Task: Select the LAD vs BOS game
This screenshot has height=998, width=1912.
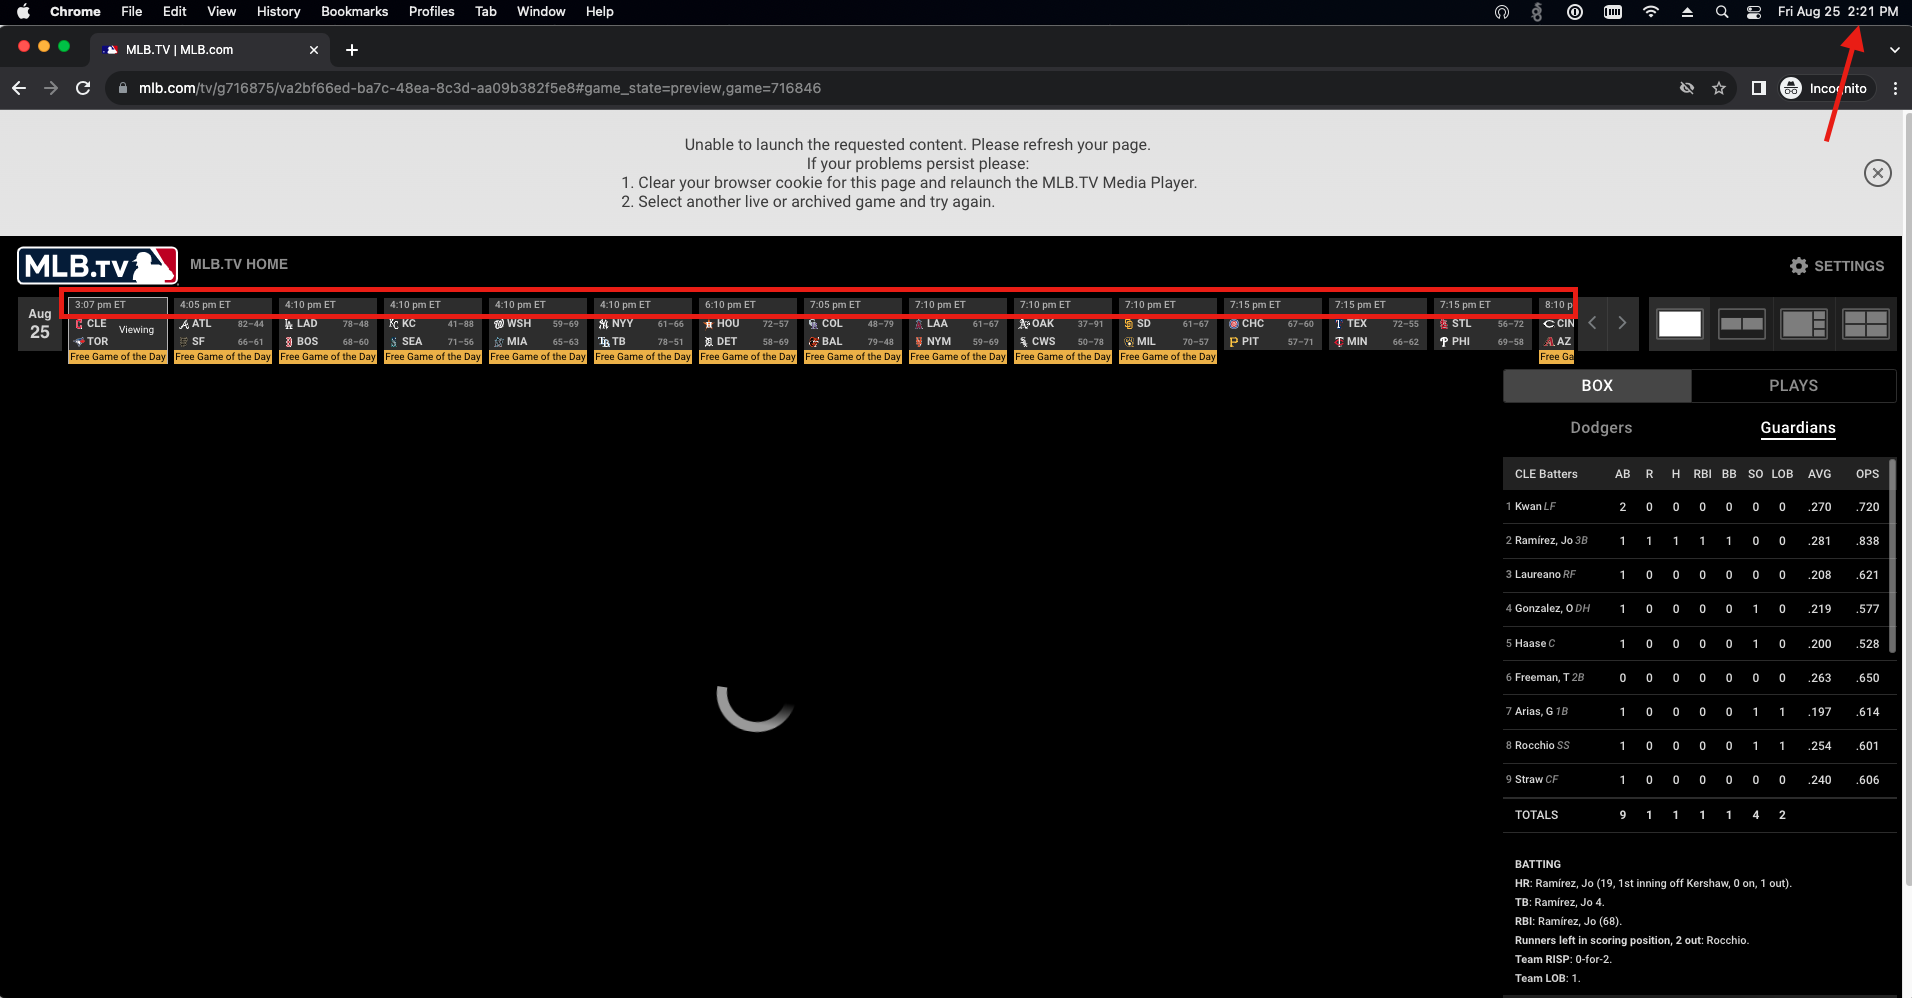Action: [x=328, y=330]
